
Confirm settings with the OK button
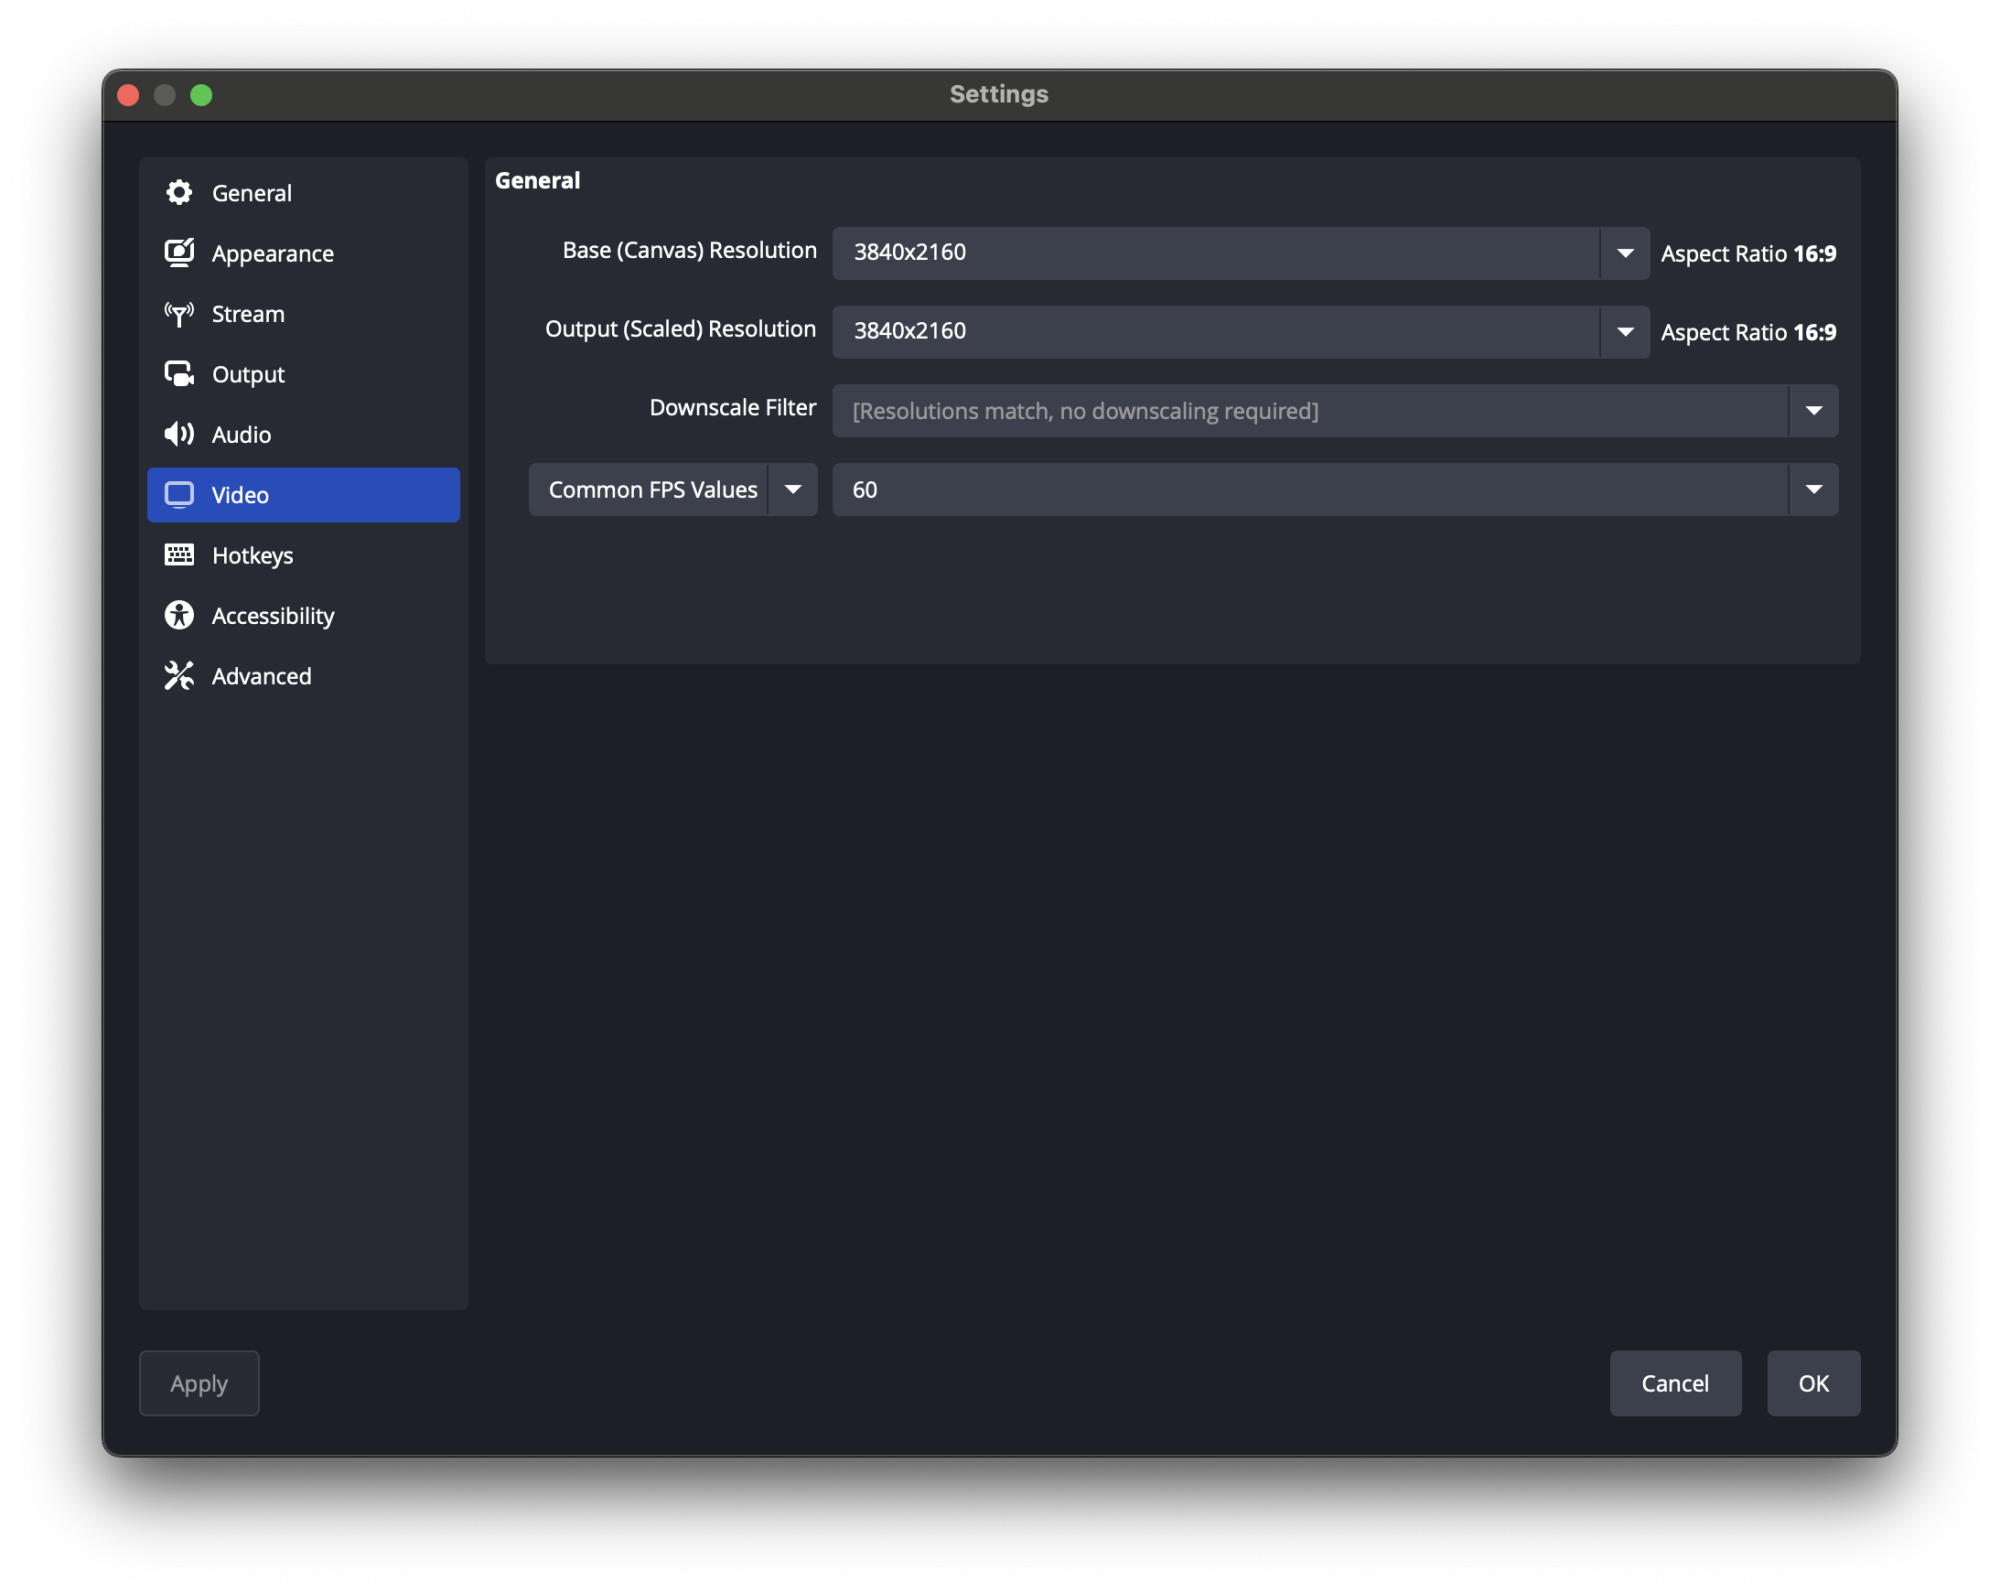[x=1813, y=1383]
